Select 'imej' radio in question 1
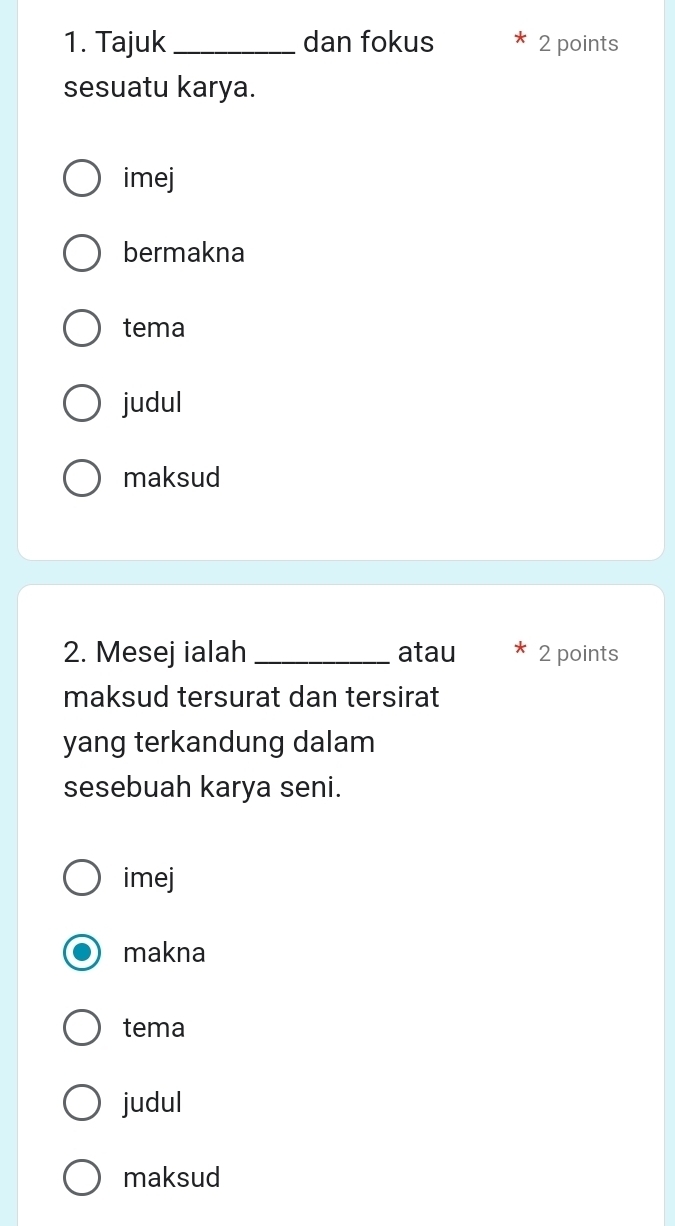The image size is (675, 1226). click(82, 179)
